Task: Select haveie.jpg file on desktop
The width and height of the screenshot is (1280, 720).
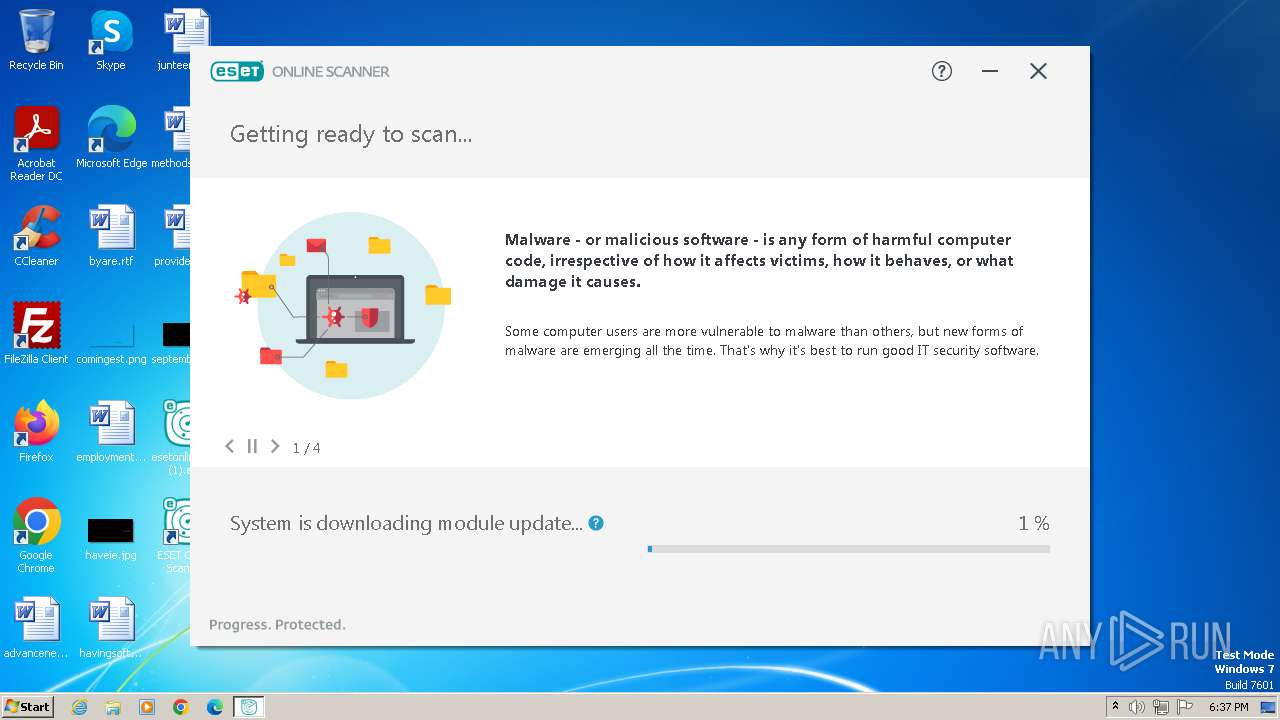Action: (x=111, y=538)
